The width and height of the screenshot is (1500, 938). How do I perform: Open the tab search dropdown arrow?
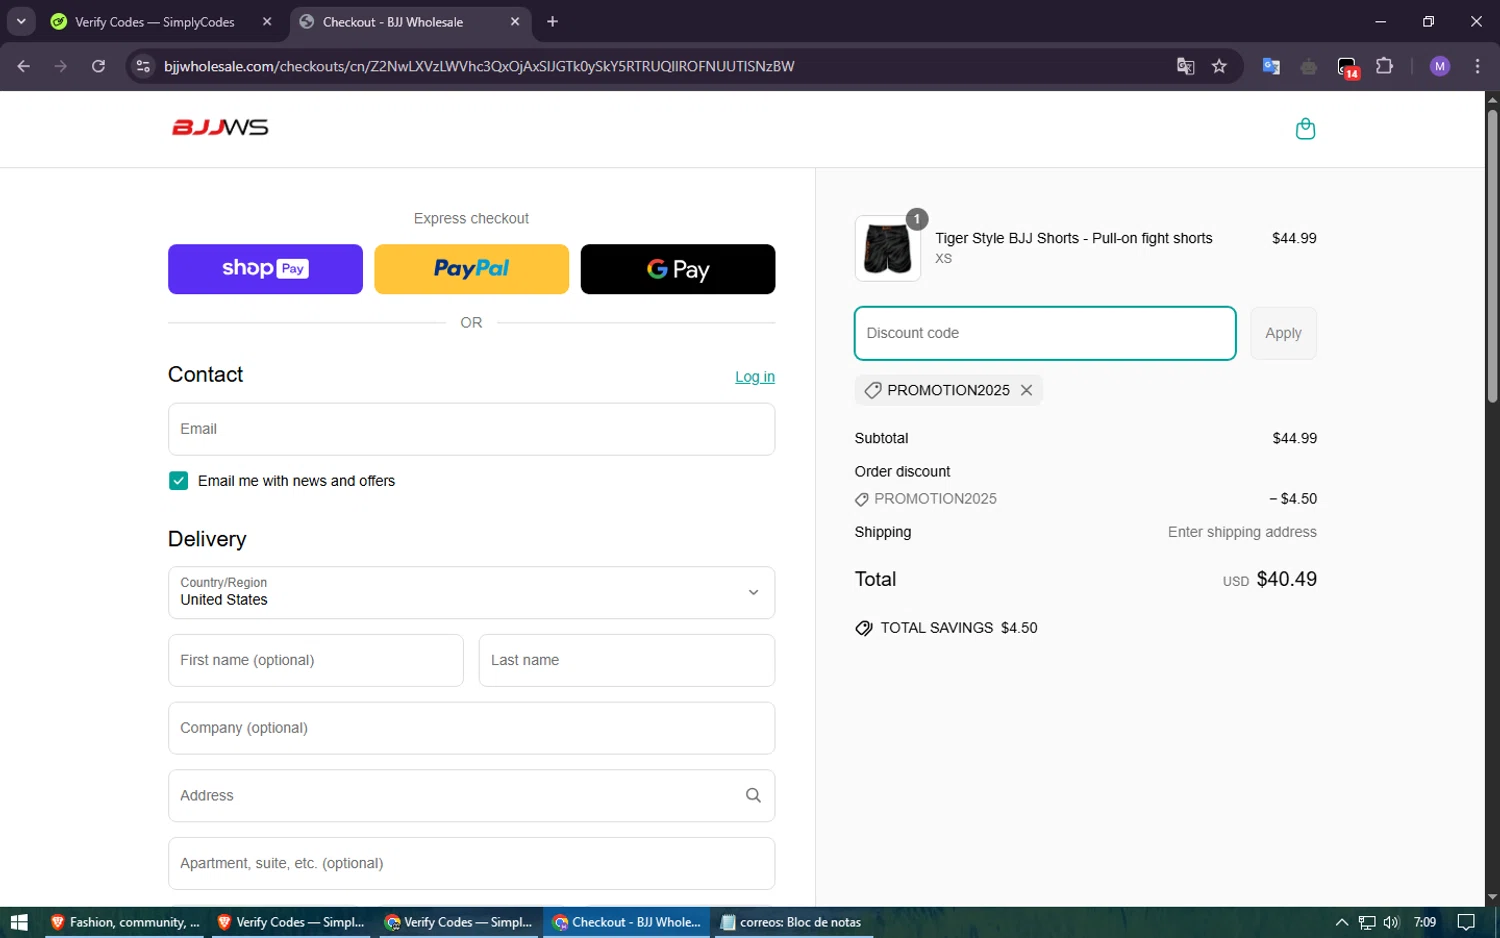coord(21,21)
